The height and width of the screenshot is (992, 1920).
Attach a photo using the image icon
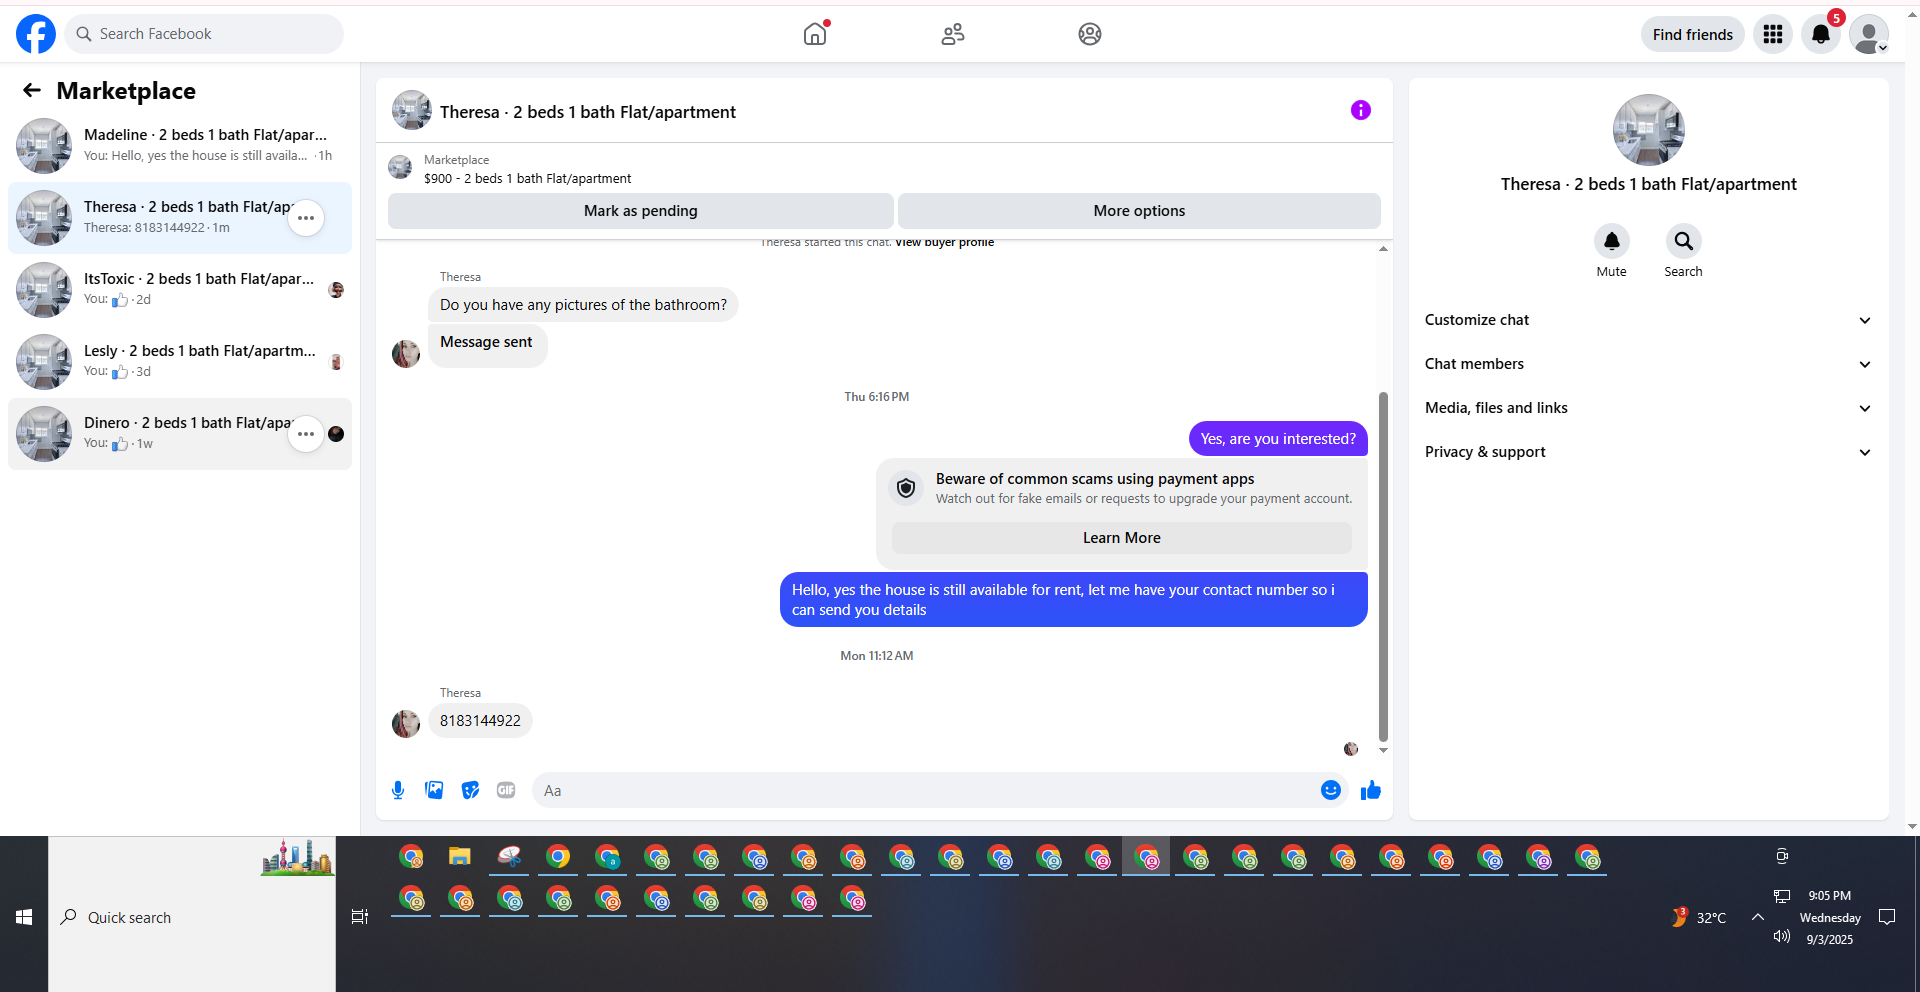click(x=434, y=790)
